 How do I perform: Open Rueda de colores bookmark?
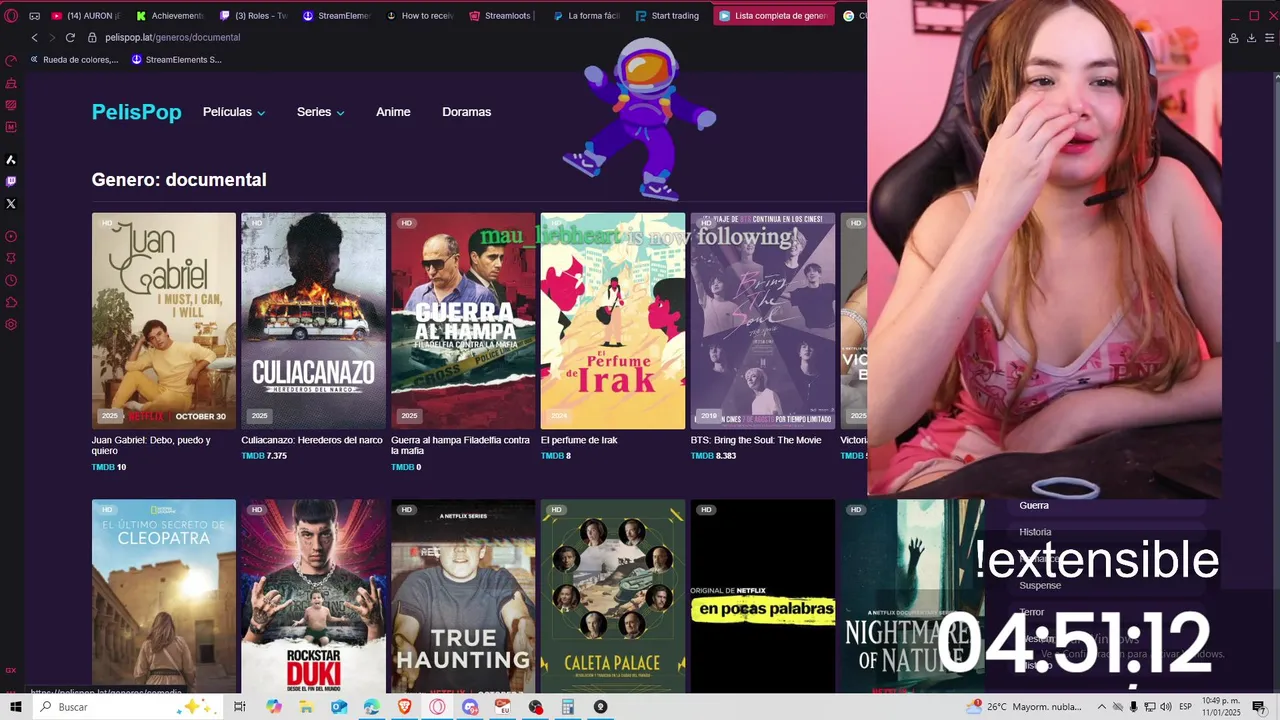(x=74, y=59)
